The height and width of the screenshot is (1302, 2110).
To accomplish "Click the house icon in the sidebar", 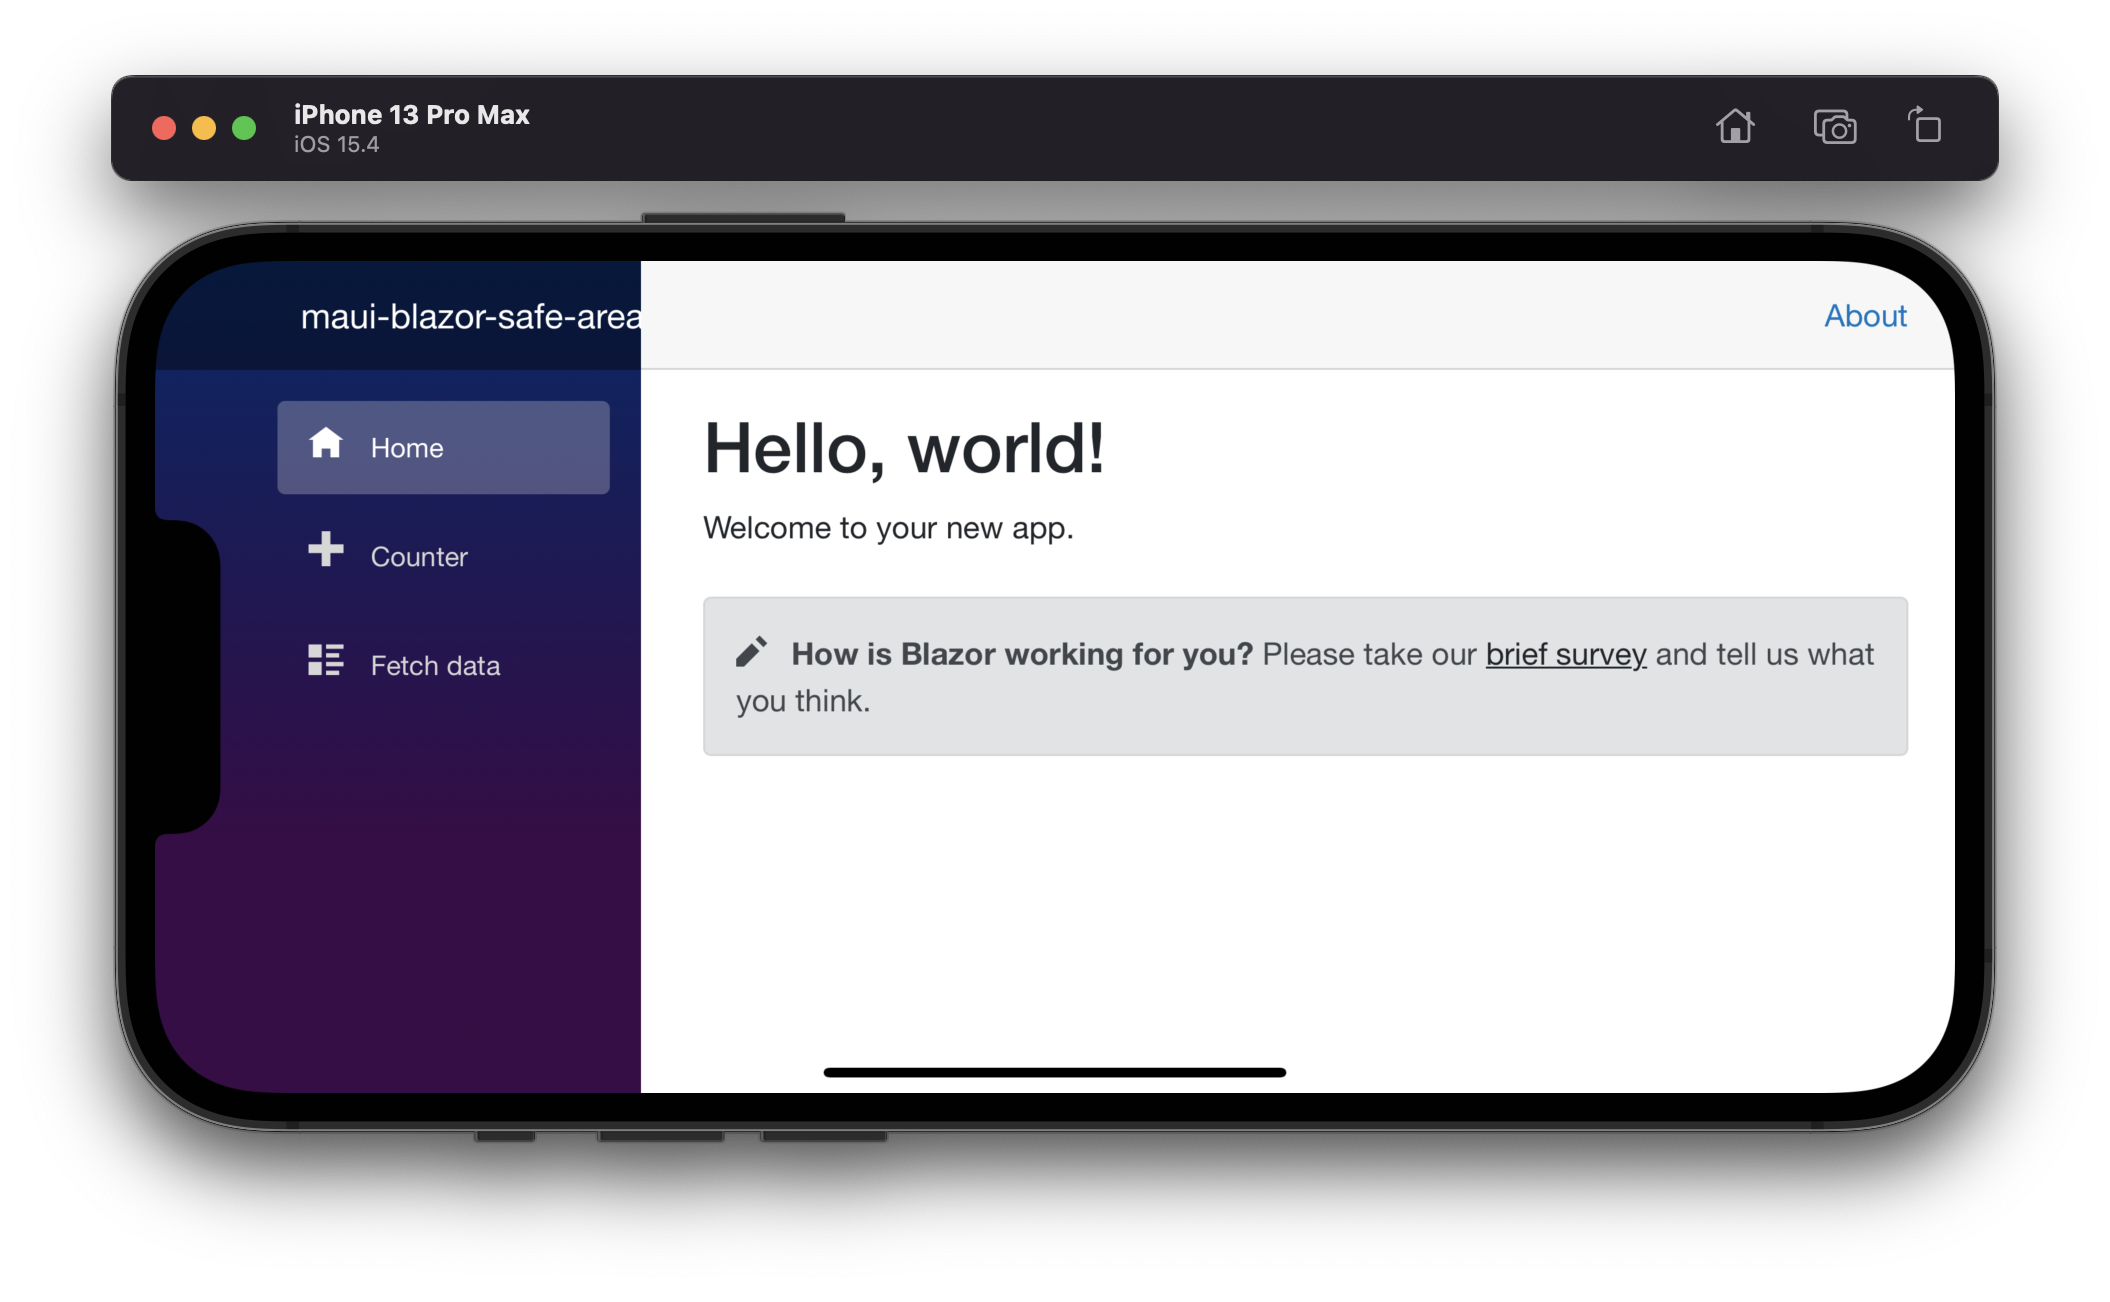I will click(x=325, y=443).
